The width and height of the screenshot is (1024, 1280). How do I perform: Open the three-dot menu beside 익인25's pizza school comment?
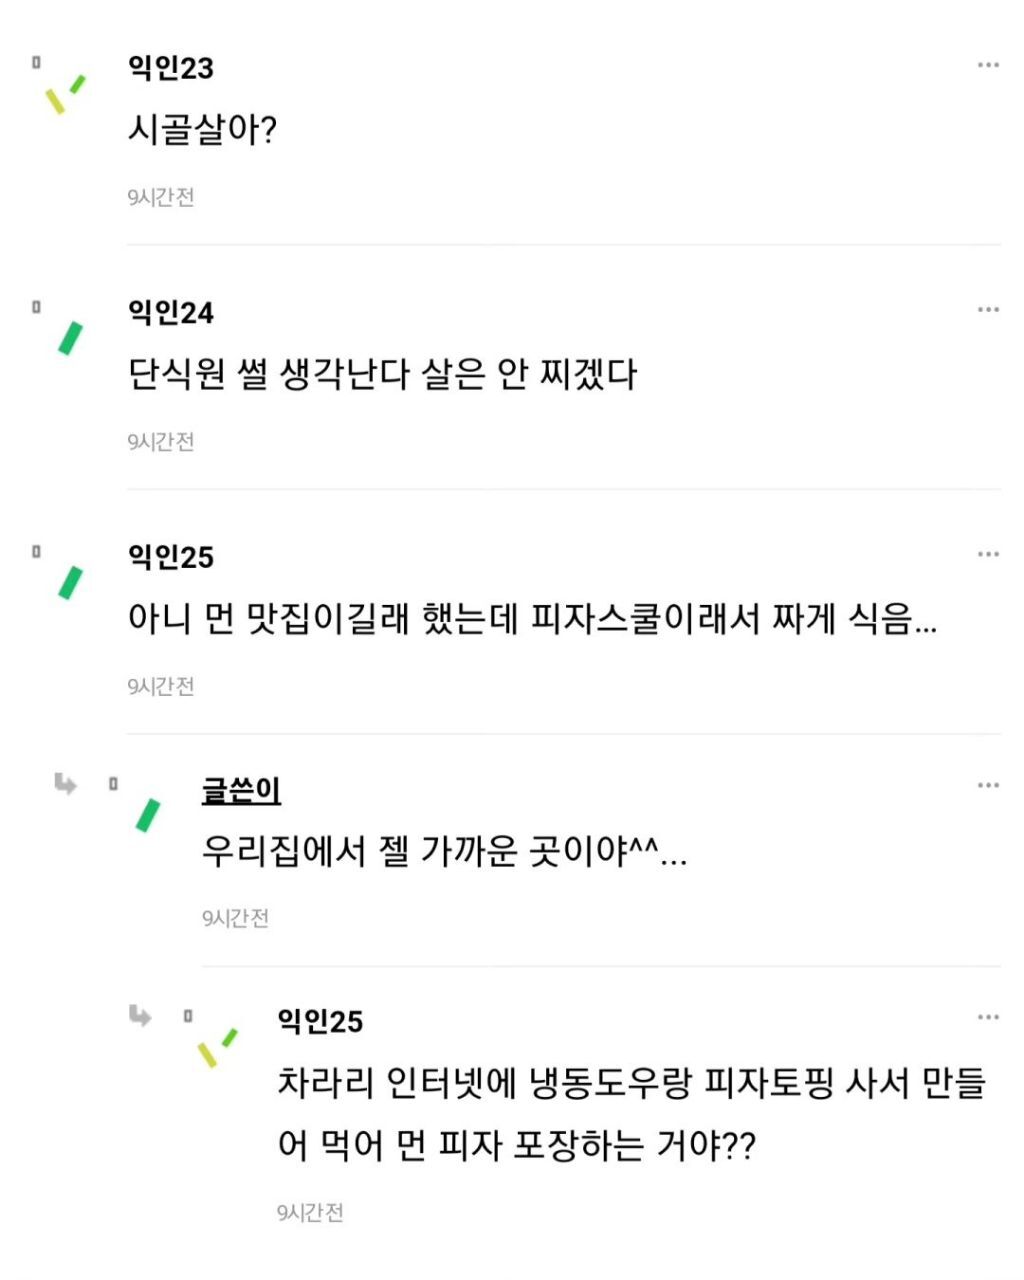tap(988, 554)
